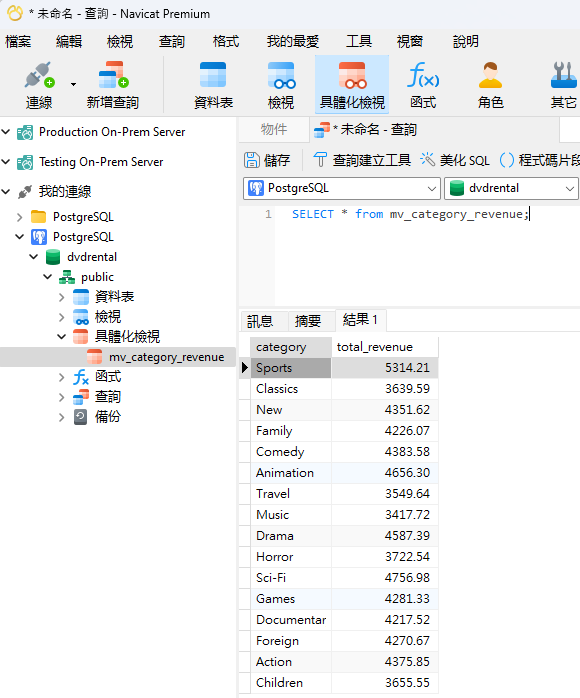Click the public schema icon
The height and width of the screenshot is (698, 580).
point(67,277)
